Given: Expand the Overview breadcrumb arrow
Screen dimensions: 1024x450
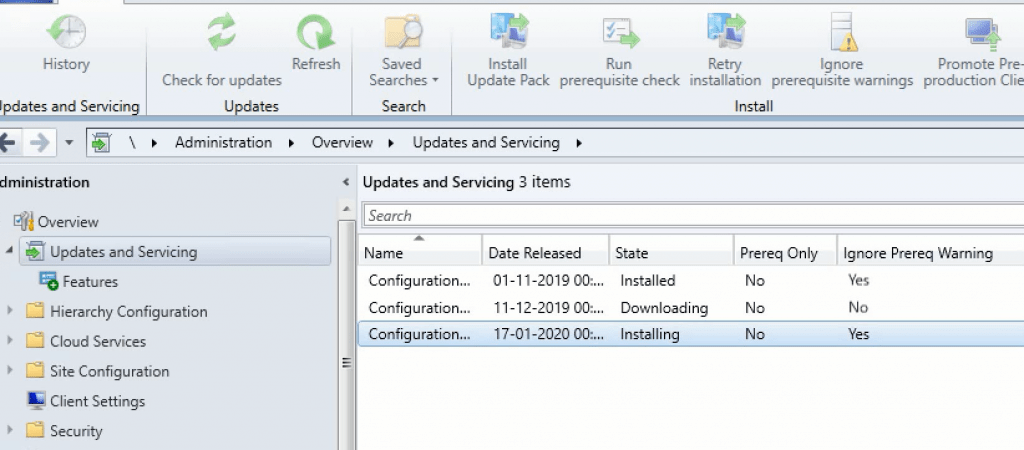Looking at the screenshot, I should (x=391, y=143).
